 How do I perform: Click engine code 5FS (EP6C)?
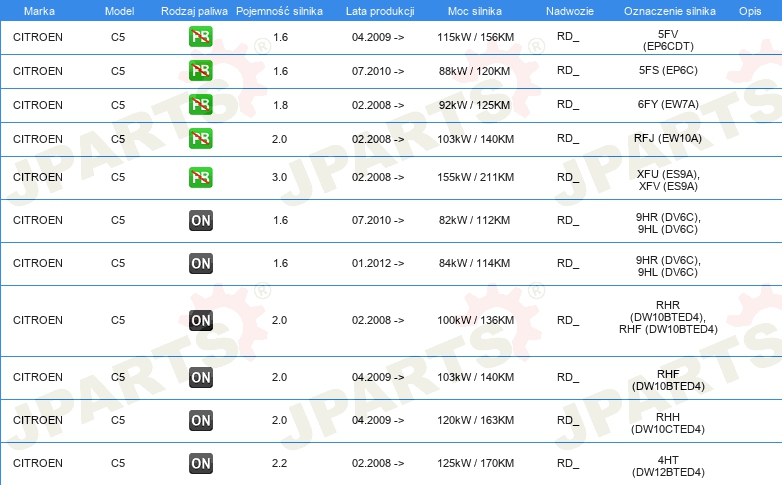(668, 70)
